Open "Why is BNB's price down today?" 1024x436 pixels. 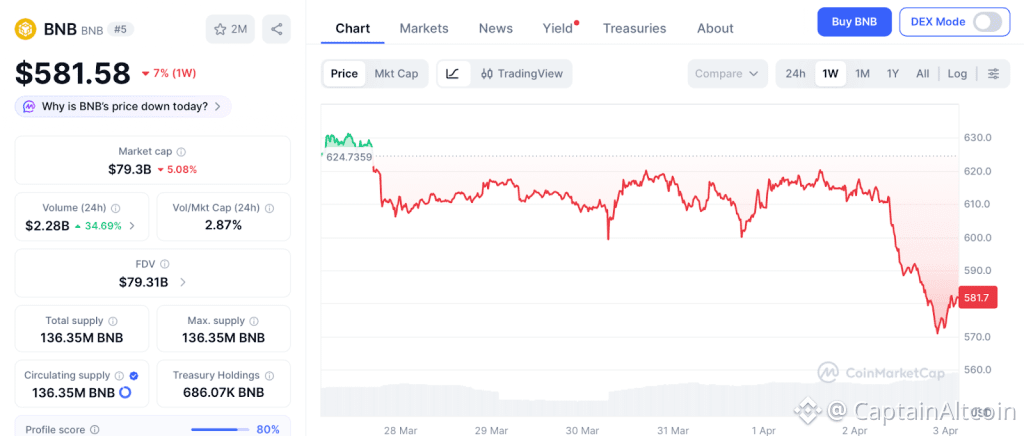tap(123, 106)
